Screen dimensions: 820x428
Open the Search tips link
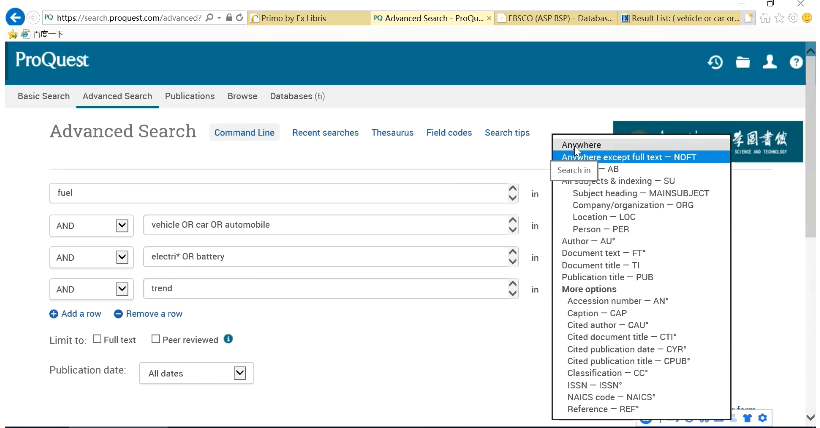point(507,133)
